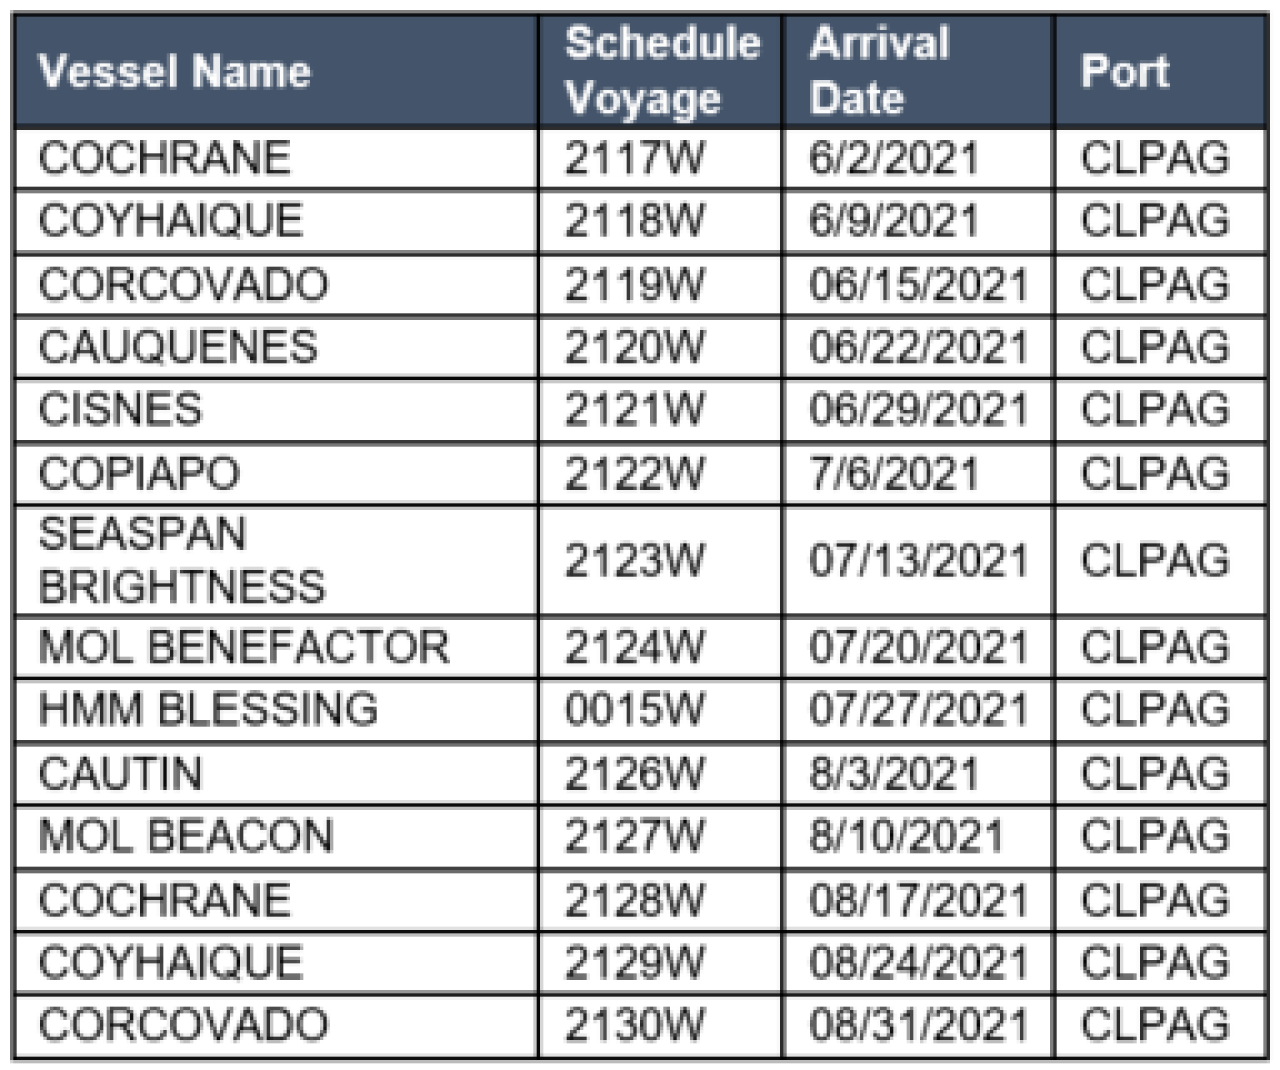The width and height of the screenshot is (1280, 1070).
Task: Select the CAUTIN vessel cell
Action: (x=277, y=773)
